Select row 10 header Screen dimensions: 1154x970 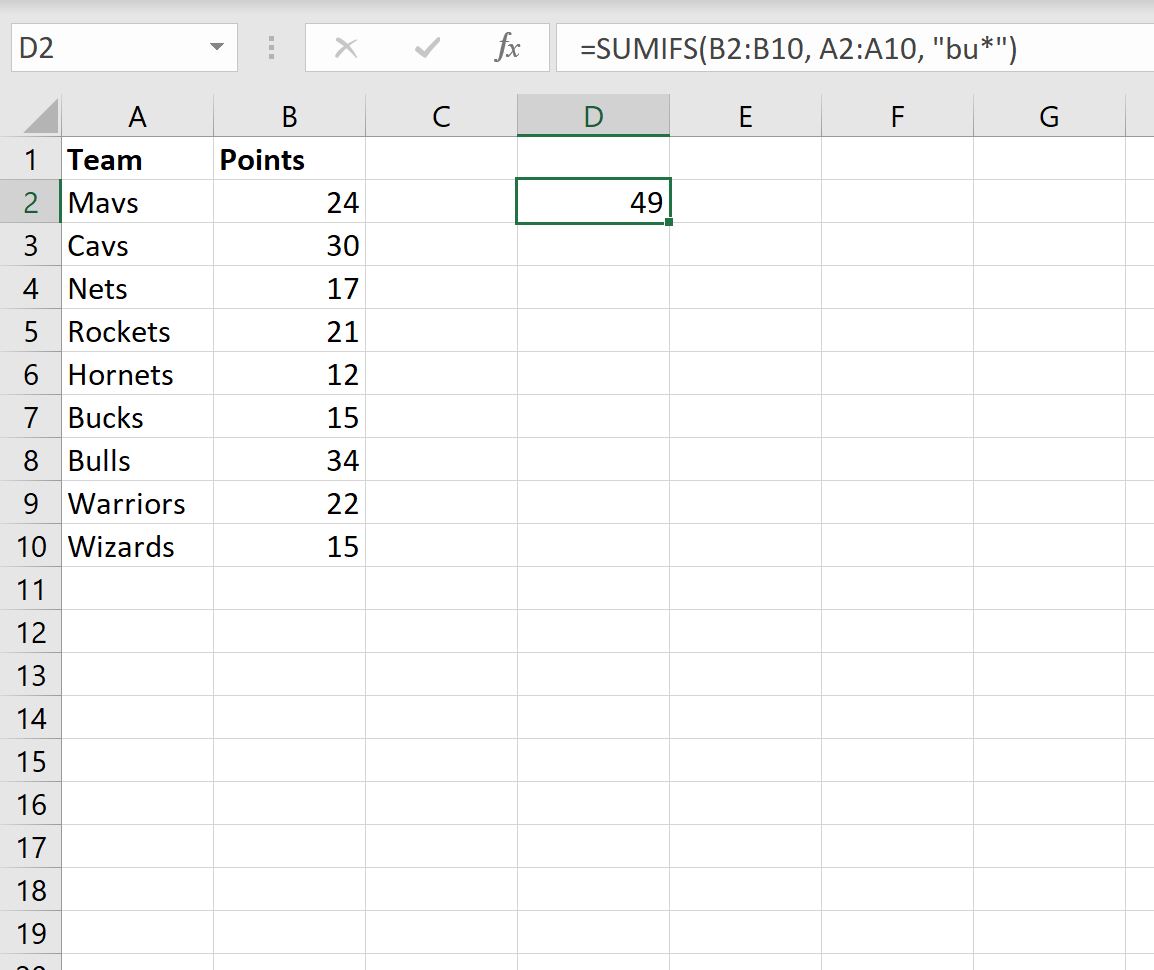pyautogui.click(x=31, y=546)
